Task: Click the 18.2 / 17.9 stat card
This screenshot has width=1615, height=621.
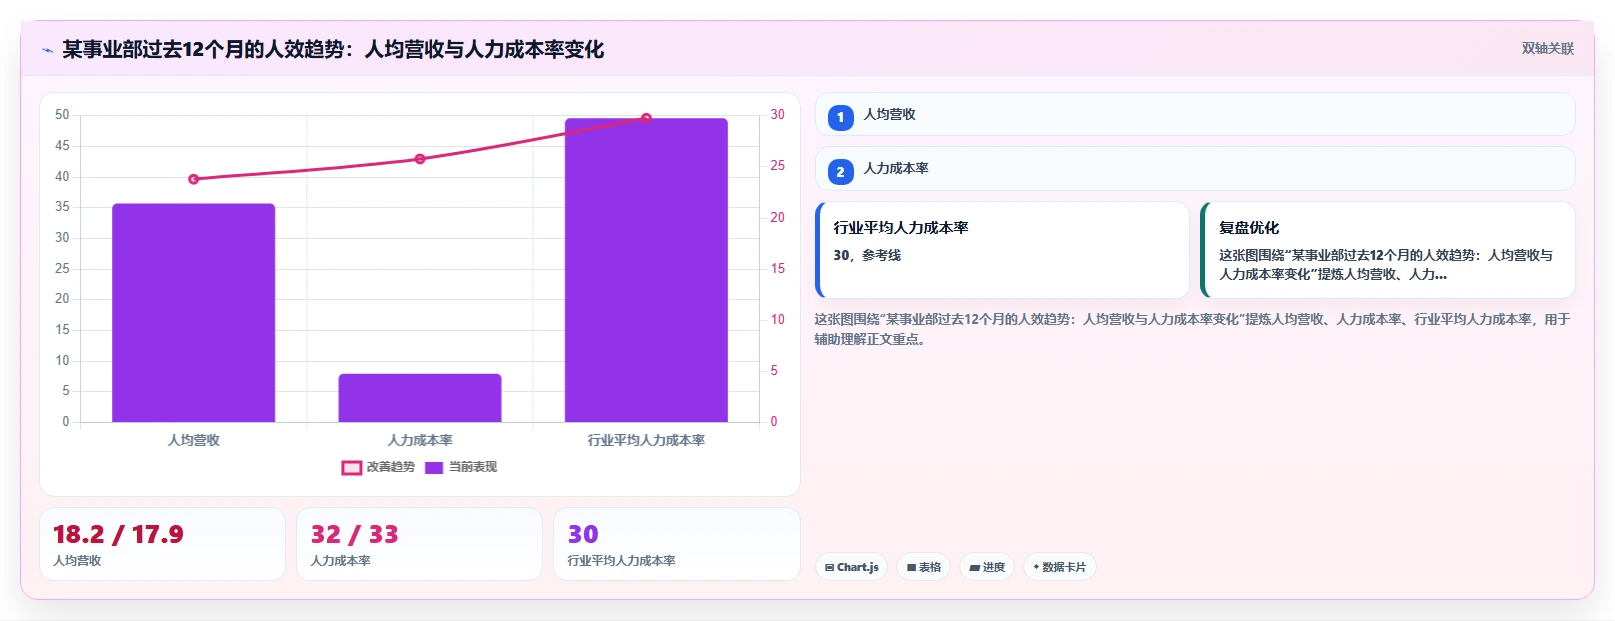Action: click(x=162, y=544)
